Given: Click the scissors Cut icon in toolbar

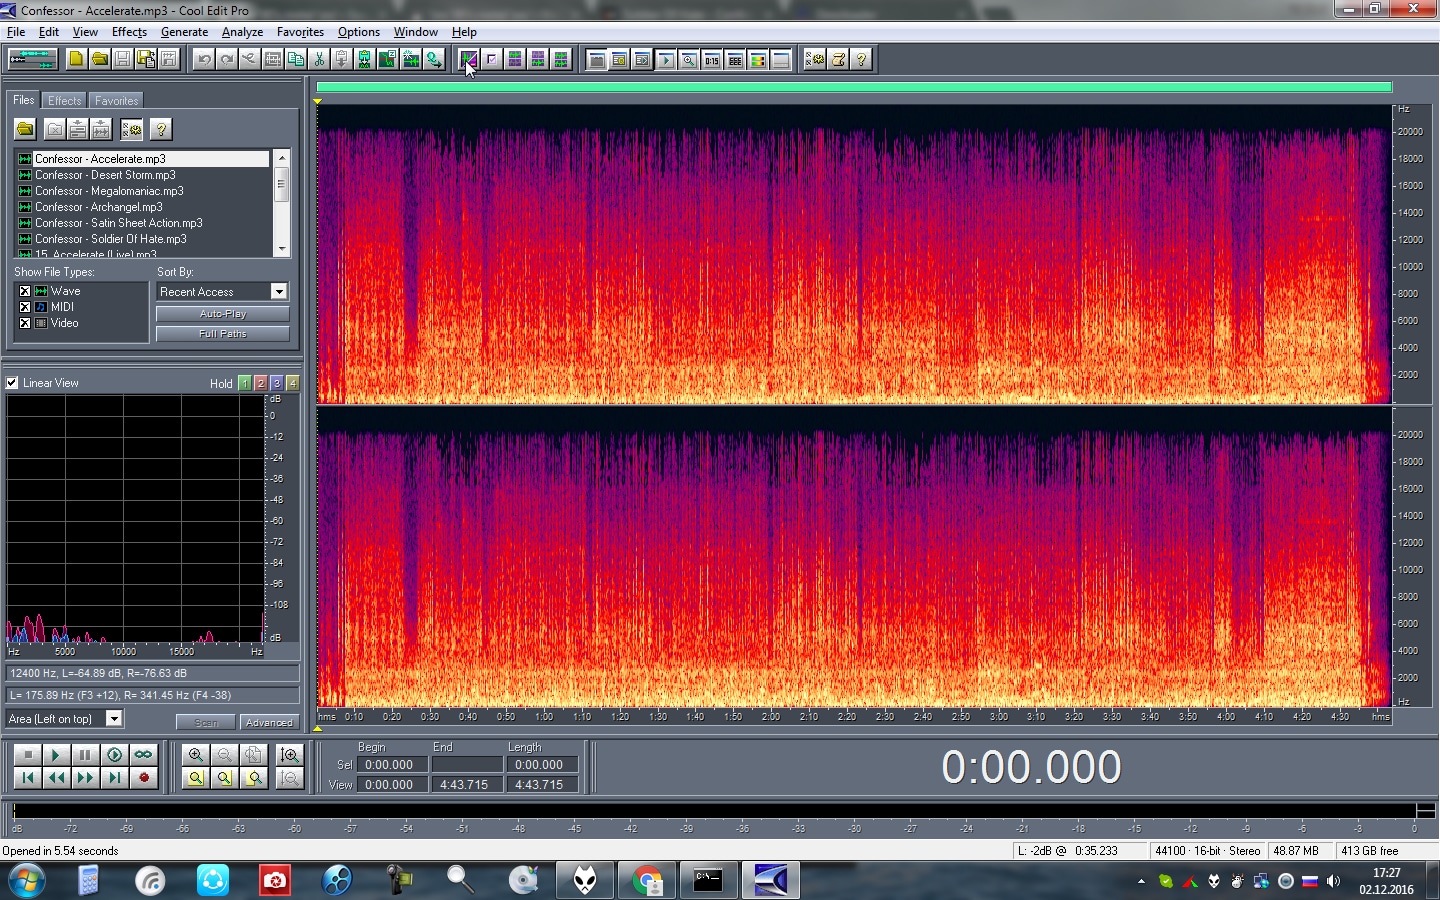Looking at the screenshot, I should click(x=319, y=59).
